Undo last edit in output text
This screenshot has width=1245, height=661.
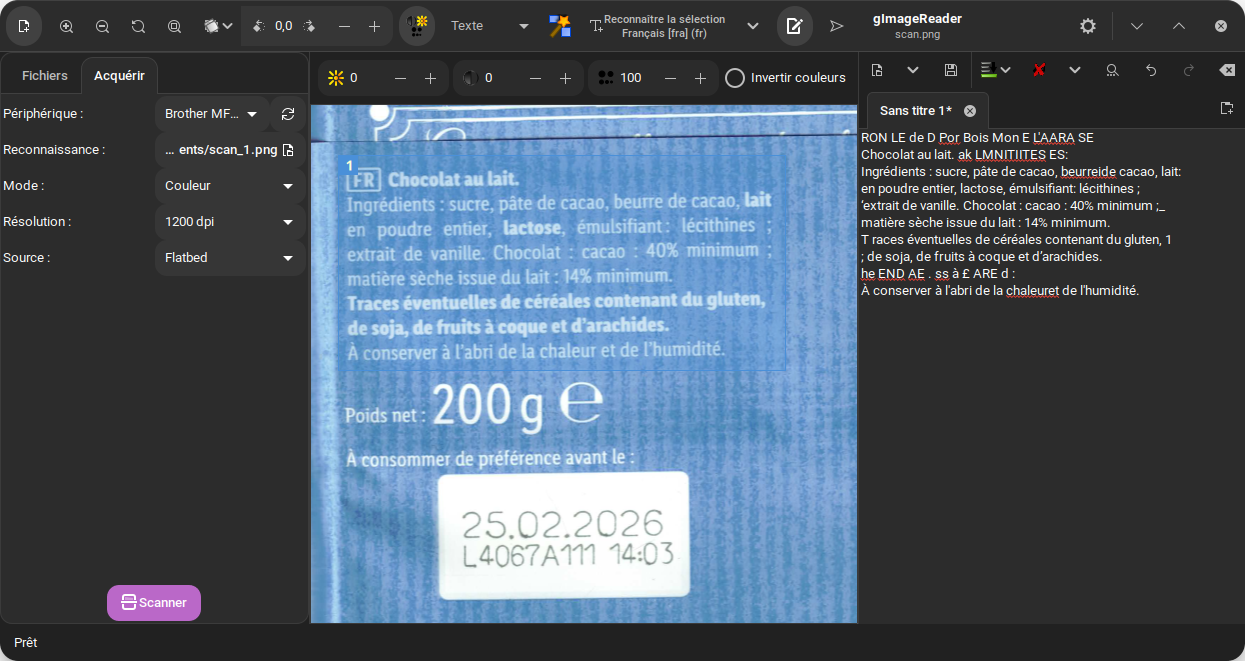point(1151,70)
